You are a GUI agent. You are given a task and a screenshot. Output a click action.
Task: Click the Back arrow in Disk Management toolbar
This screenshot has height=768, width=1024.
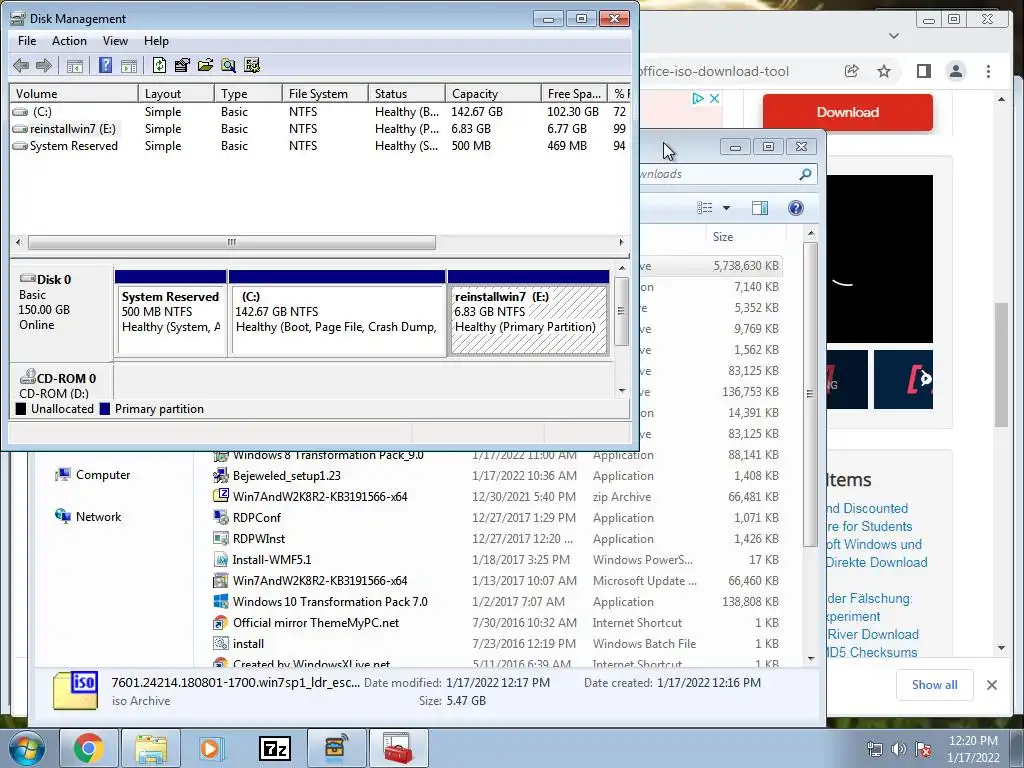[21, 65]
